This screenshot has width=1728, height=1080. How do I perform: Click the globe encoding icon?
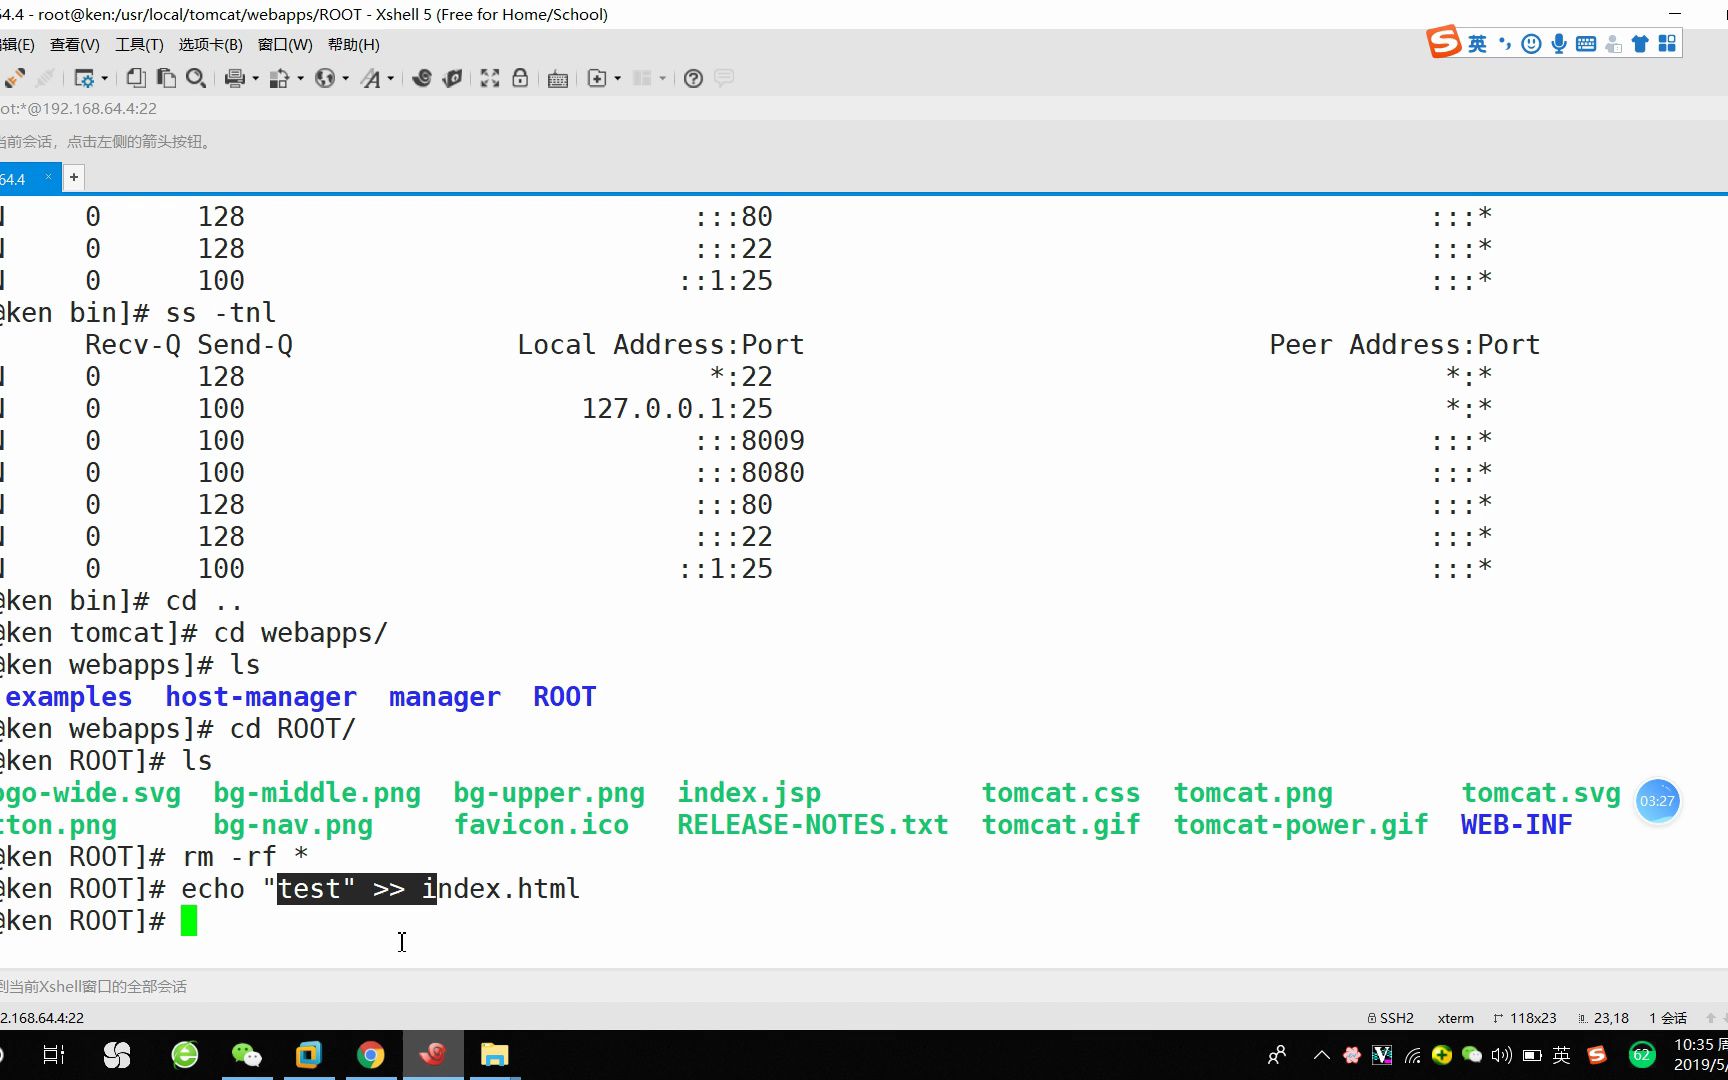pos(325,78)
